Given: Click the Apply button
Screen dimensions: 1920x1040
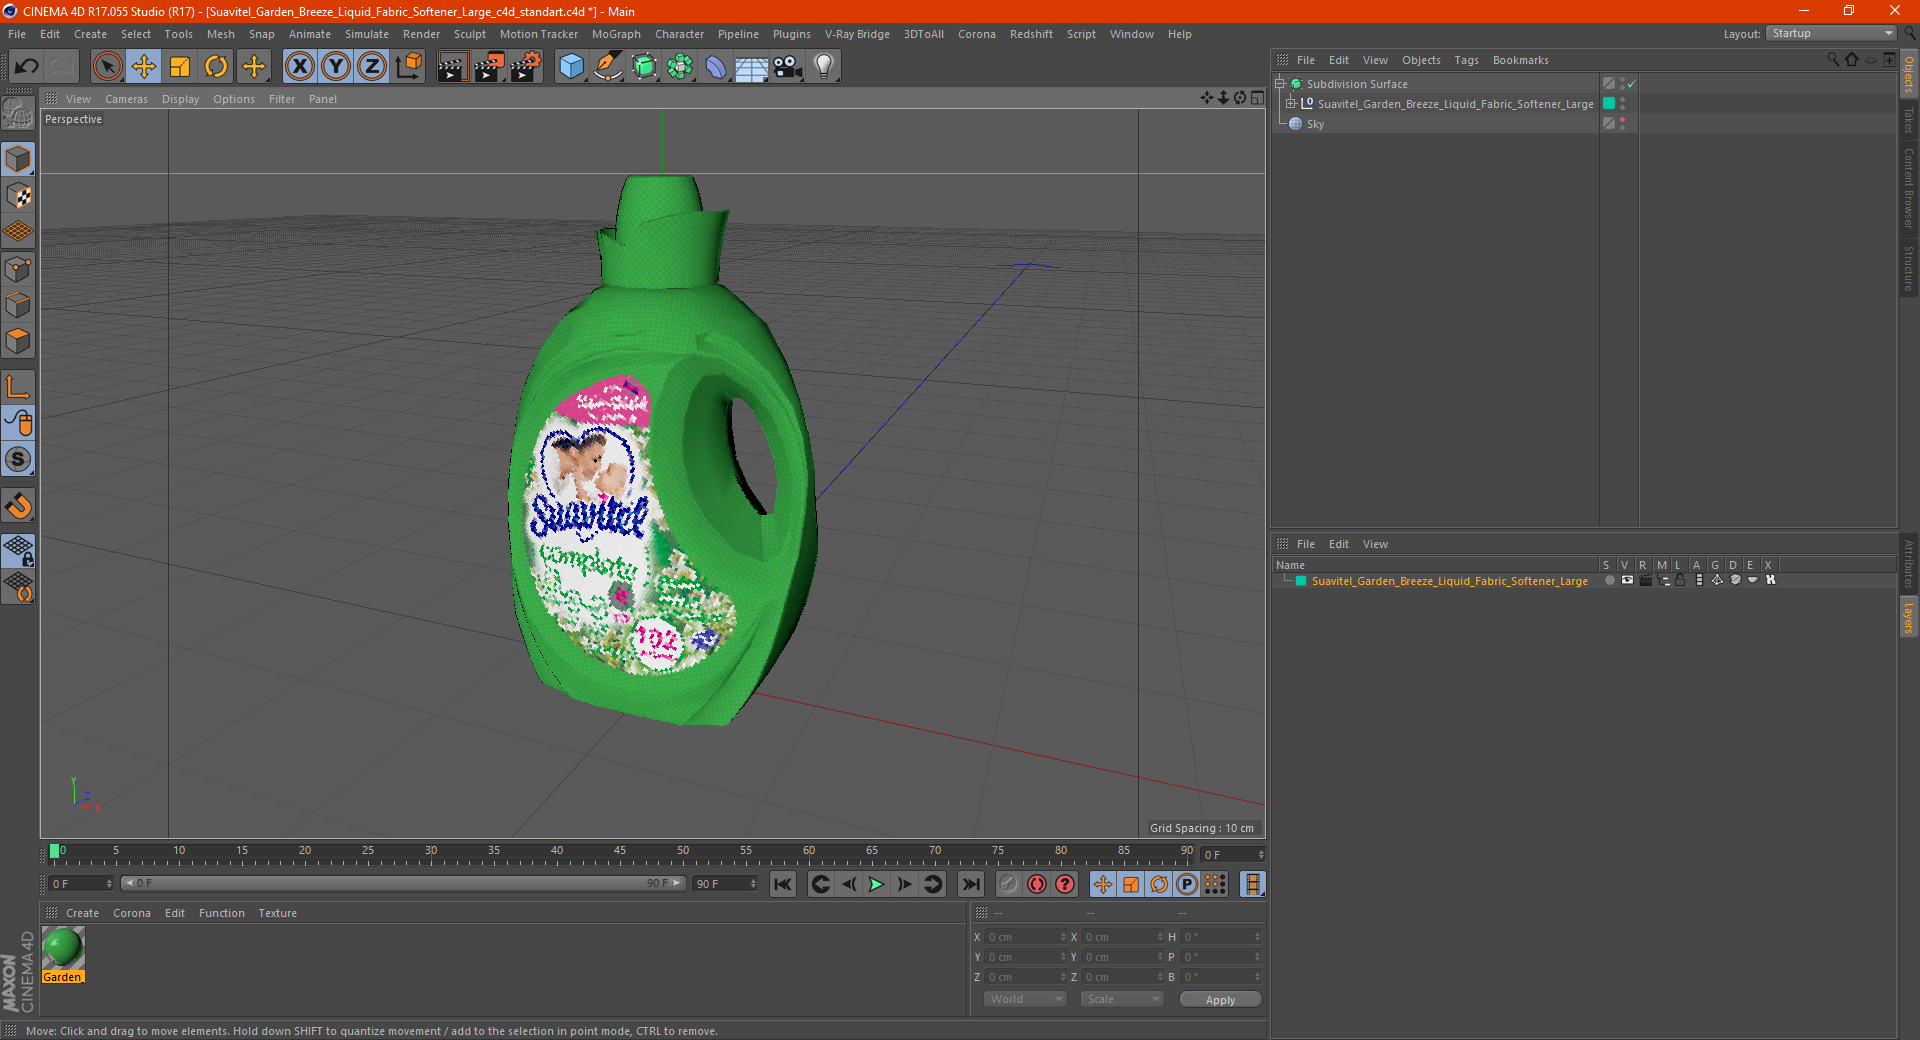Looking at the screenshot, I should pyautogui.click(x=1220, y=1000).
